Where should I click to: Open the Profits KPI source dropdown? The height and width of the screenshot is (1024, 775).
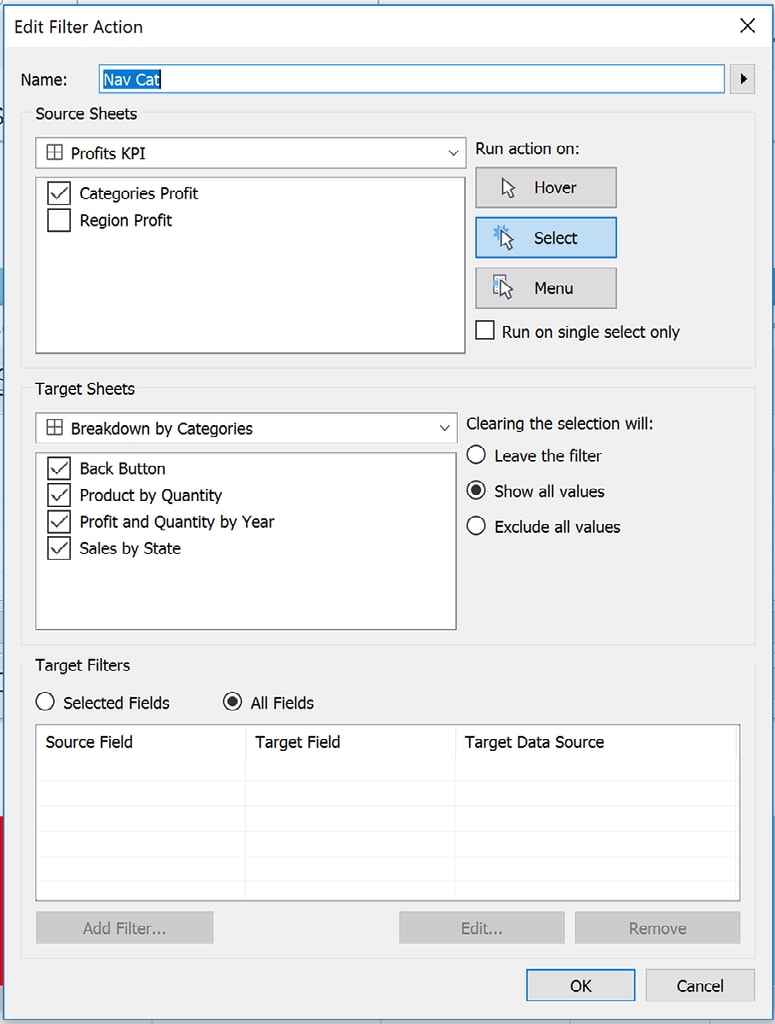pyautogui.click(x=250, y=154)
